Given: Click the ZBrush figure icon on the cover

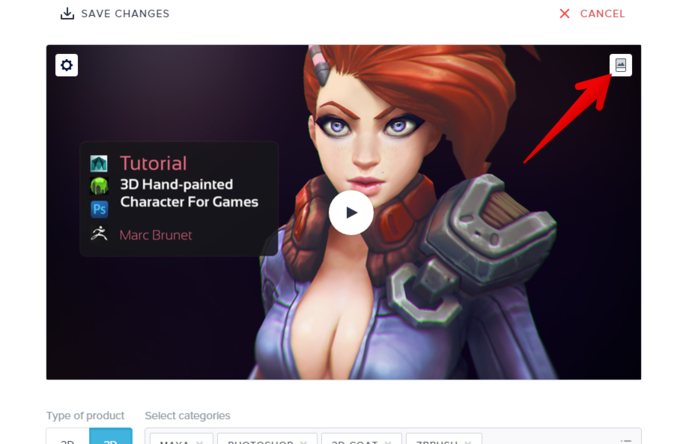Looking at the screenshot, I should point(99,234).
